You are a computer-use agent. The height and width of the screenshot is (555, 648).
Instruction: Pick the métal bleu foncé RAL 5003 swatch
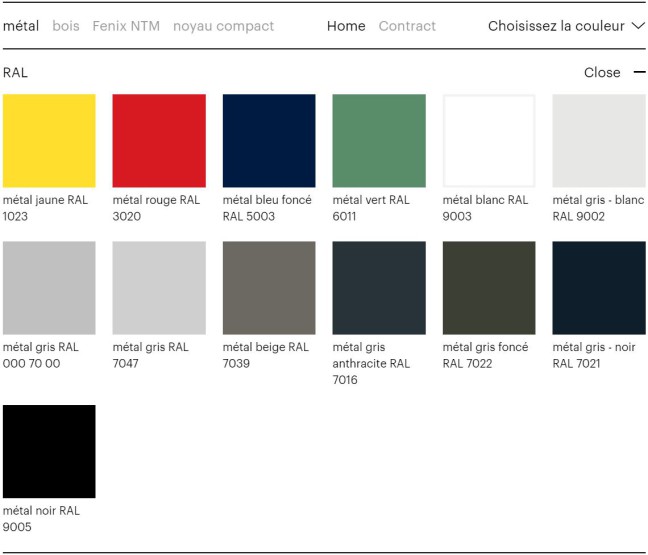click(x=269, y=141)
